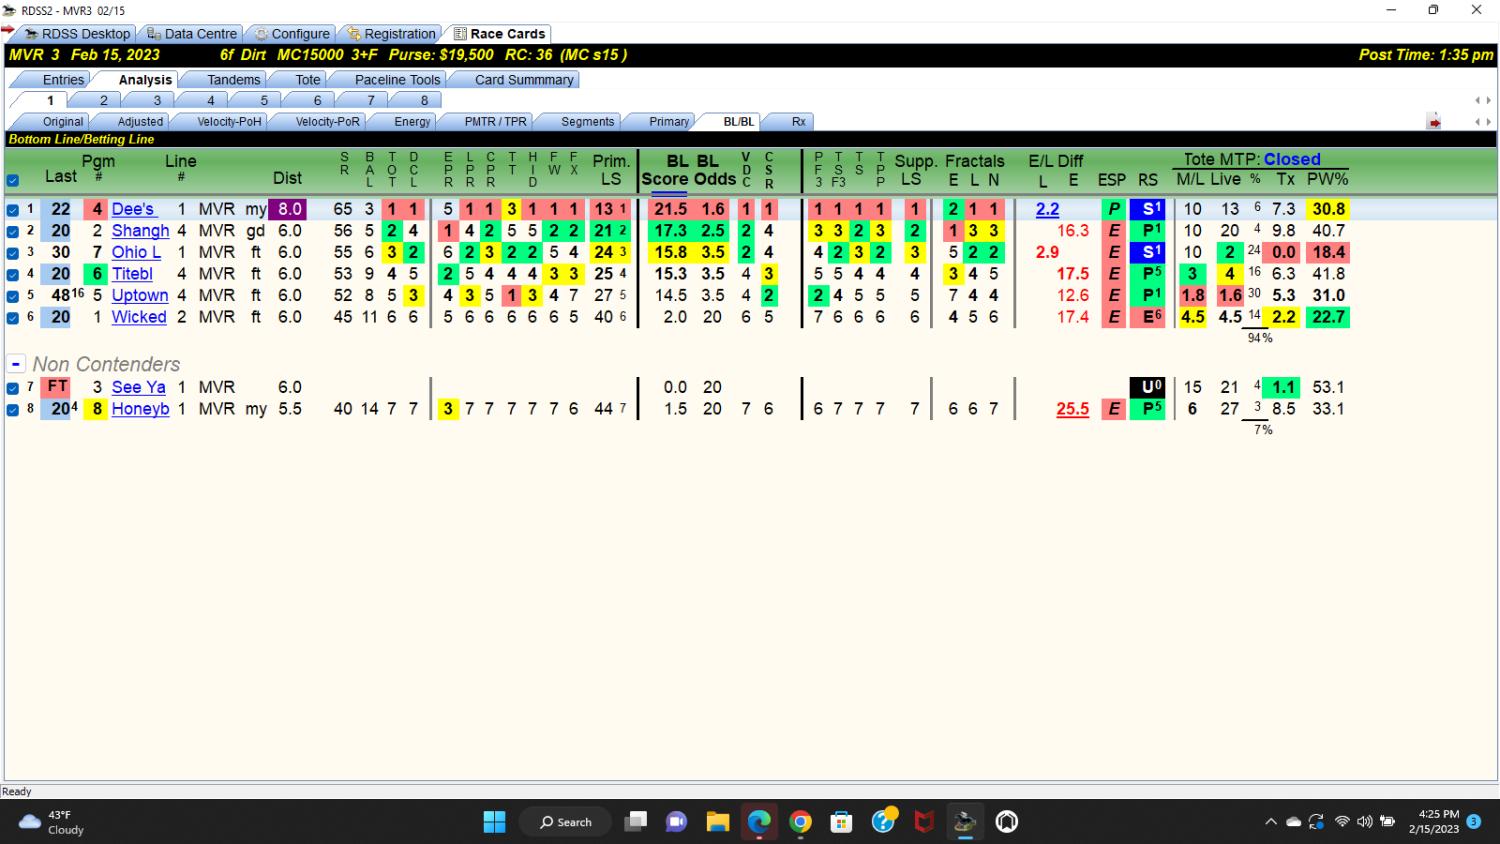The image size is (1500, 844).
Task: Click left scroll arrow on race-number tab row
Action: (1478, 100)
